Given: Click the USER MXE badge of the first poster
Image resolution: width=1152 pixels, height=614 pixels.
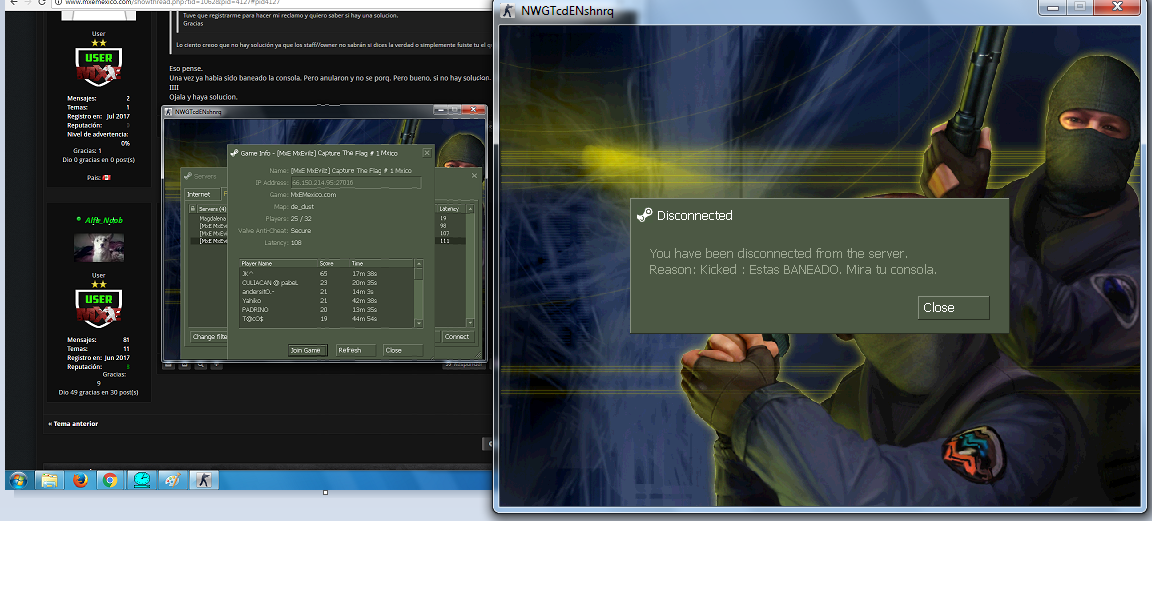Looking at the screenshot, I should coord(98,67).
